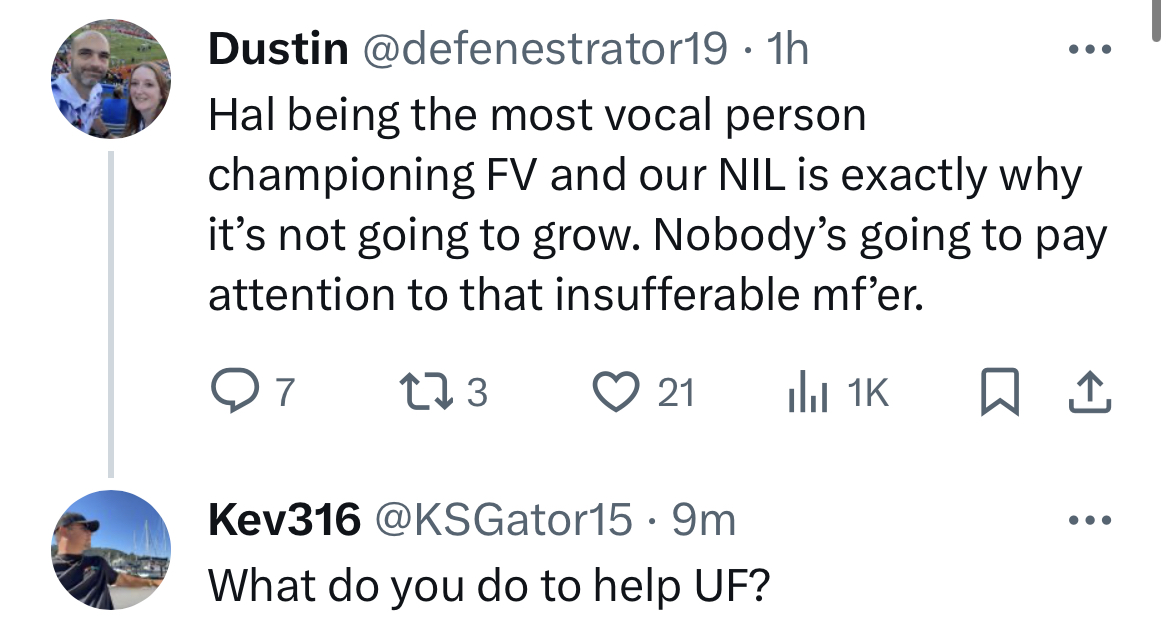1170x635 pixels.
Task: Click the thread line connecting the tweets
Action: tap(111, 312)
